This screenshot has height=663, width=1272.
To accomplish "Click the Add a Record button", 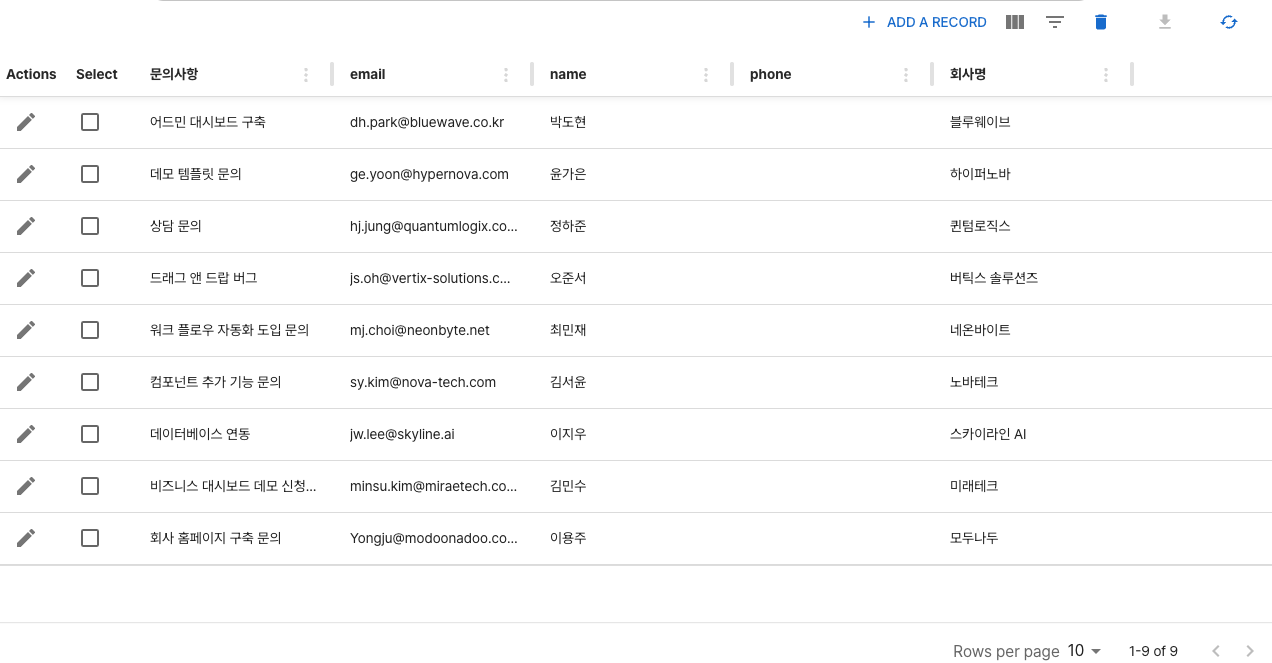I will pos(924,22).
